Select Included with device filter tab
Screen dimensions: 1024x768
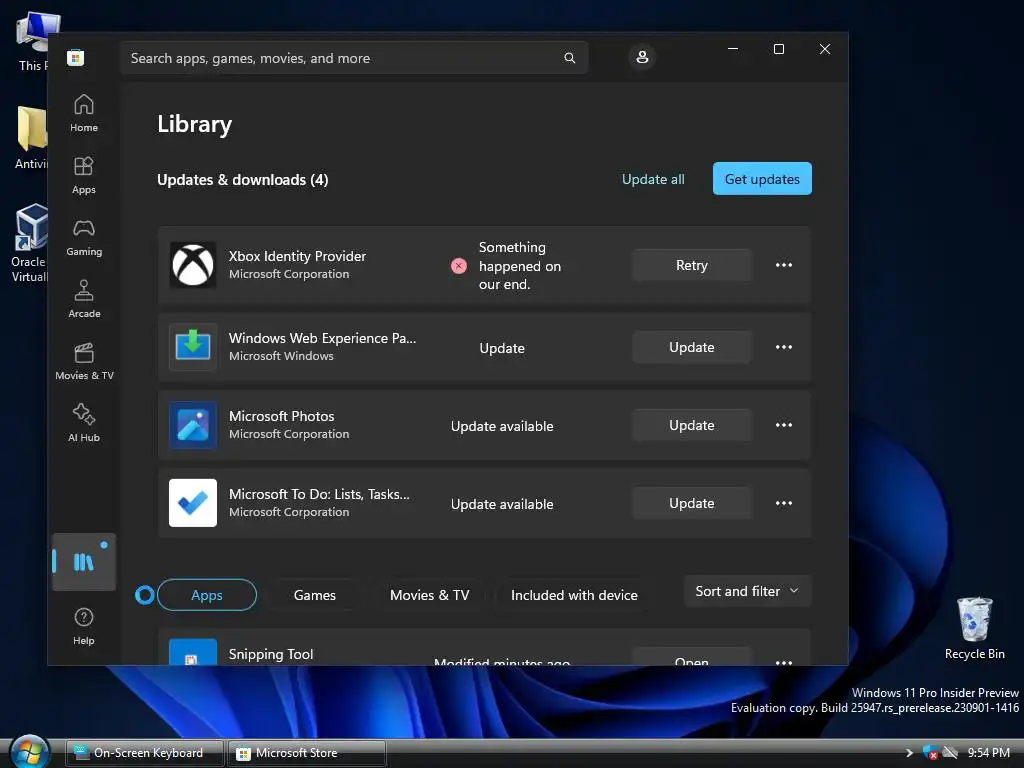pos(574,595)
